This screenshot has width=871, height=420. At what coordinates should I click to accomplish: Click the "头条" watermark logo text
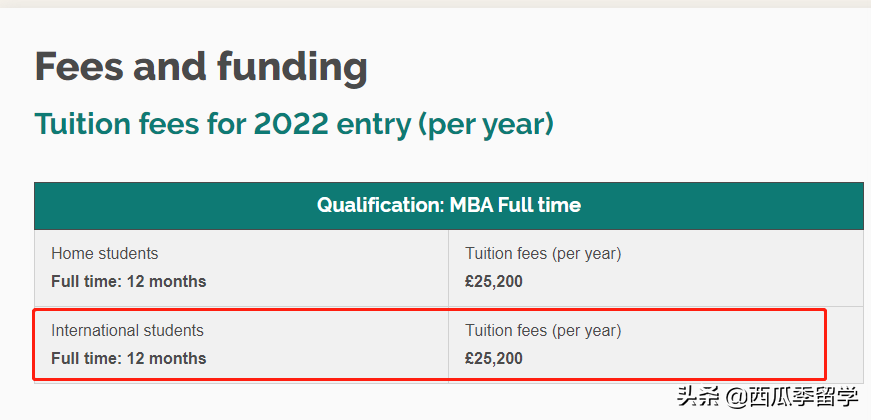coord(698,397)
